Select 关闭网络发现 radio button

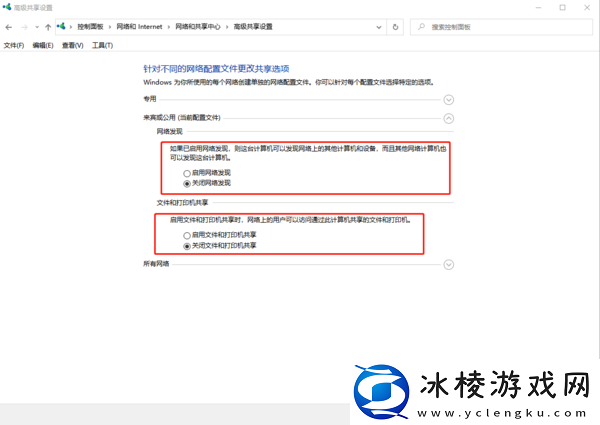pos(187,184)
